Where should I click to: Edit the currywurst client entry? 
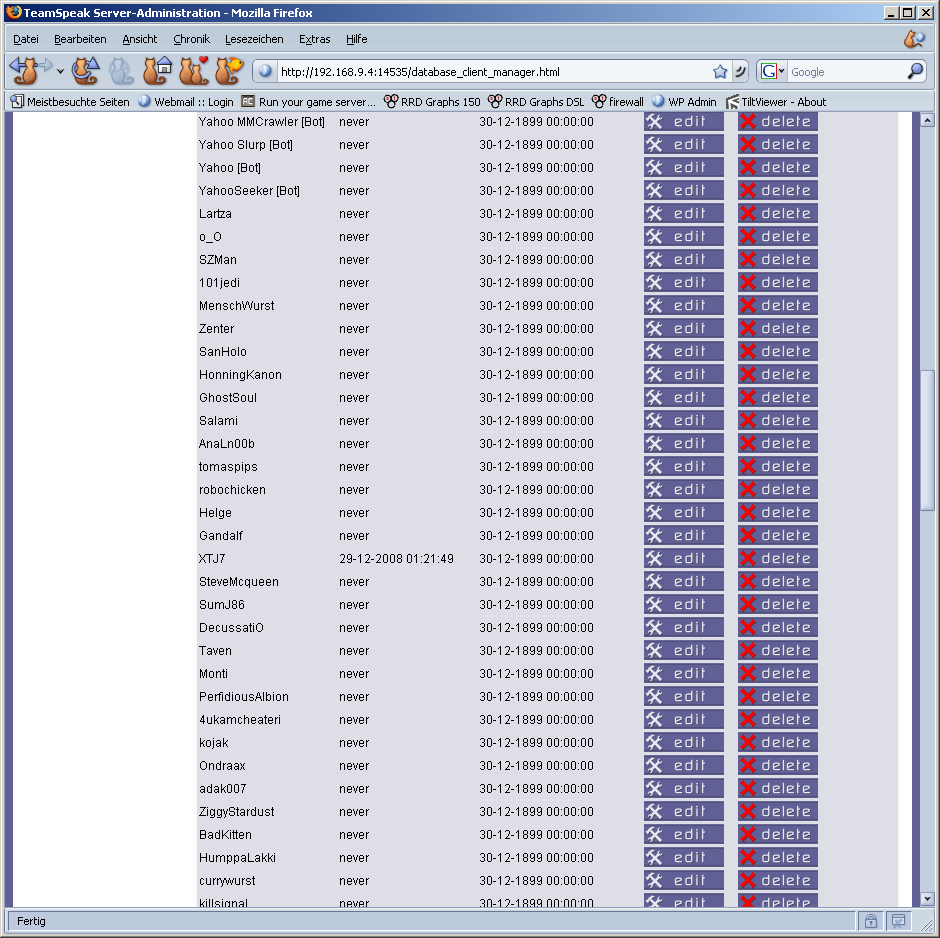click(x=683, y=880)
